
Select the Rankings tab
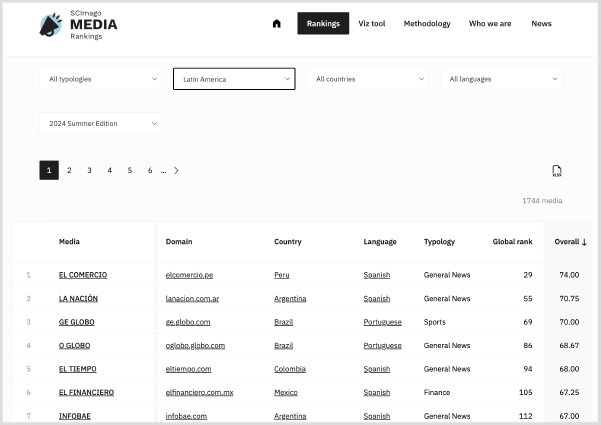click(323, 23)
